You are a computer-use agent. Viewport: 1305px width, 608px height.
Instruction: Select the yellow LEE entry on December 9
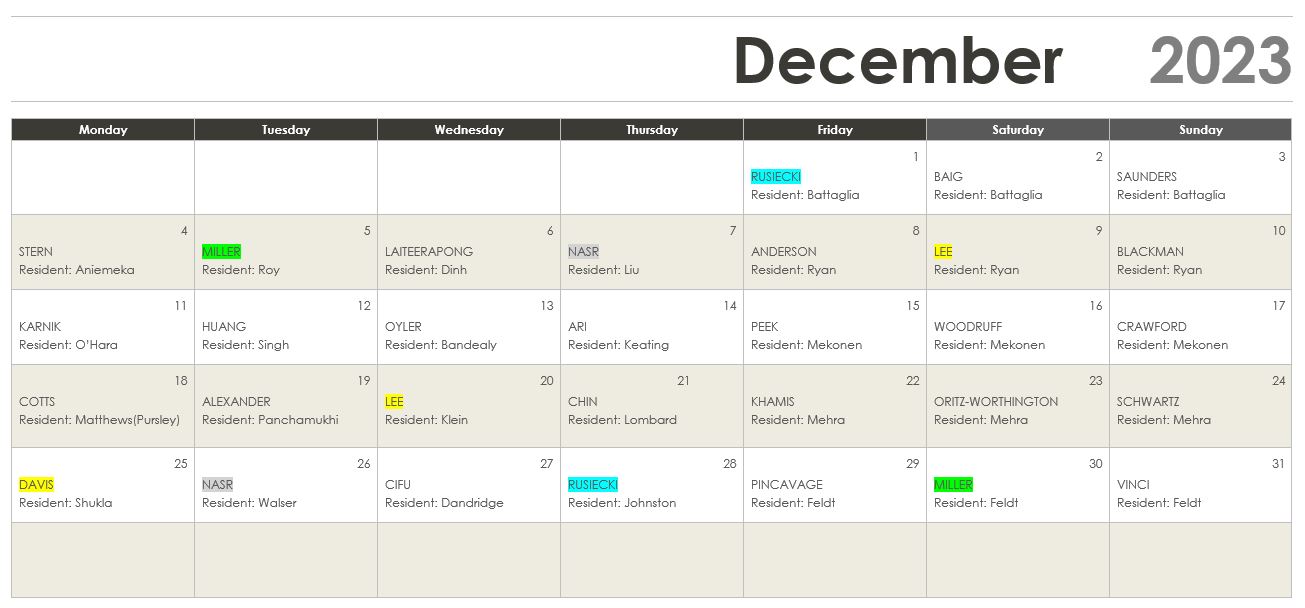point(943,252)
